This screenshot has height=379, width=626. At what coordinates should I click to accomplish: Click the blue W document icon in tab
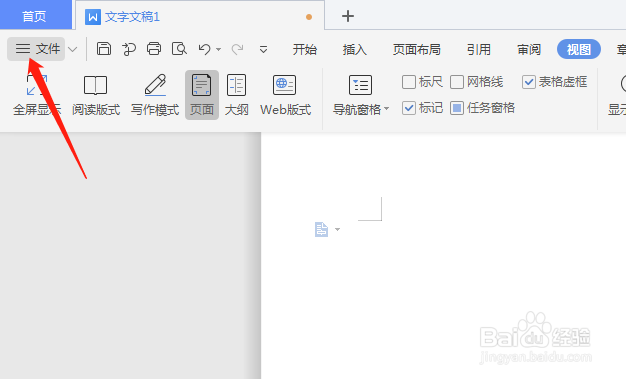point(93,17)
